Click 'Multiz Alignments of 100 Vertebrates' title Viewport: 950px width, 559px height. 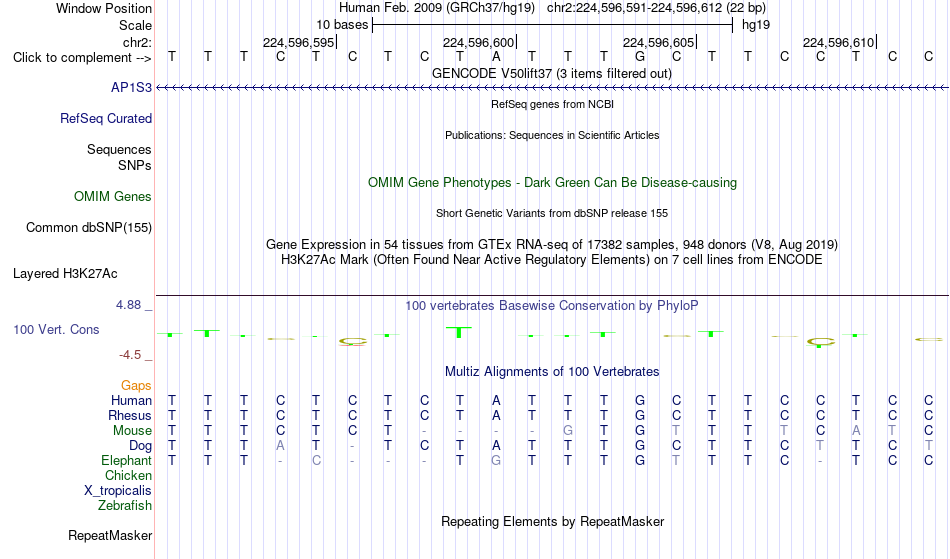tap(552, 372)
